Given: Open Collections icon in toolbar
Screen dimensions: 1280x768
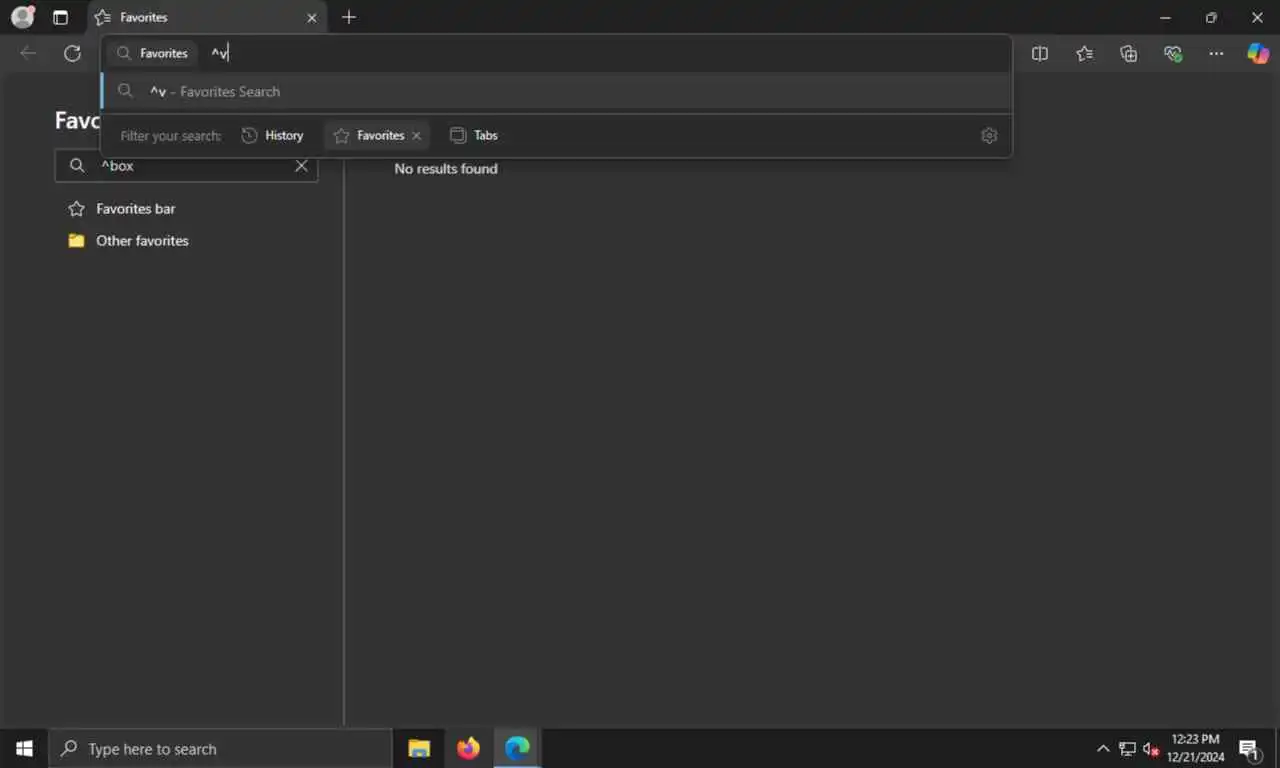Looking at the screenshot, I should click(1128, 53).
